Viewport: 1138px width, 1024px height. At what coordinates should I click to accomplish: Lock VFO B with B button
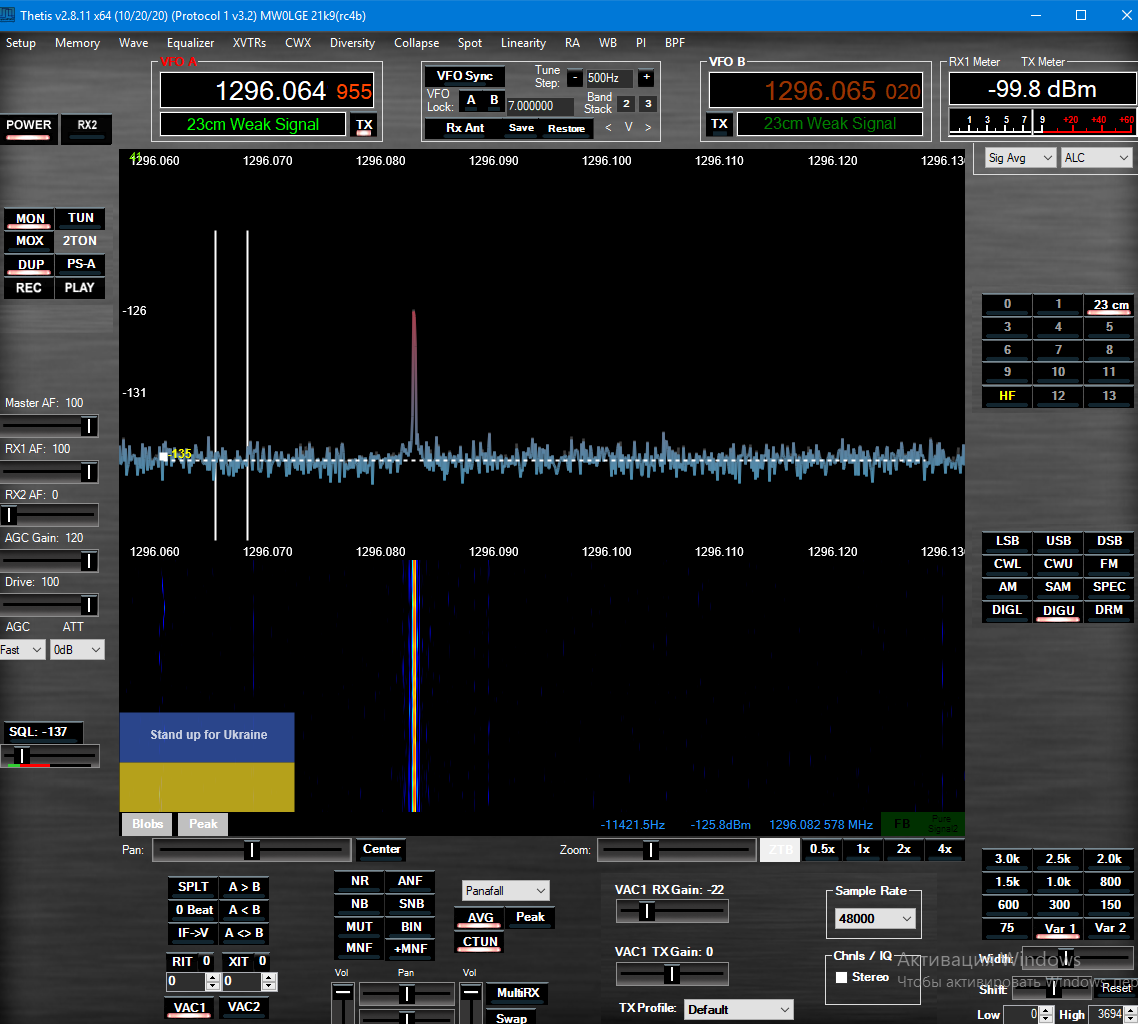coord(494,100)
